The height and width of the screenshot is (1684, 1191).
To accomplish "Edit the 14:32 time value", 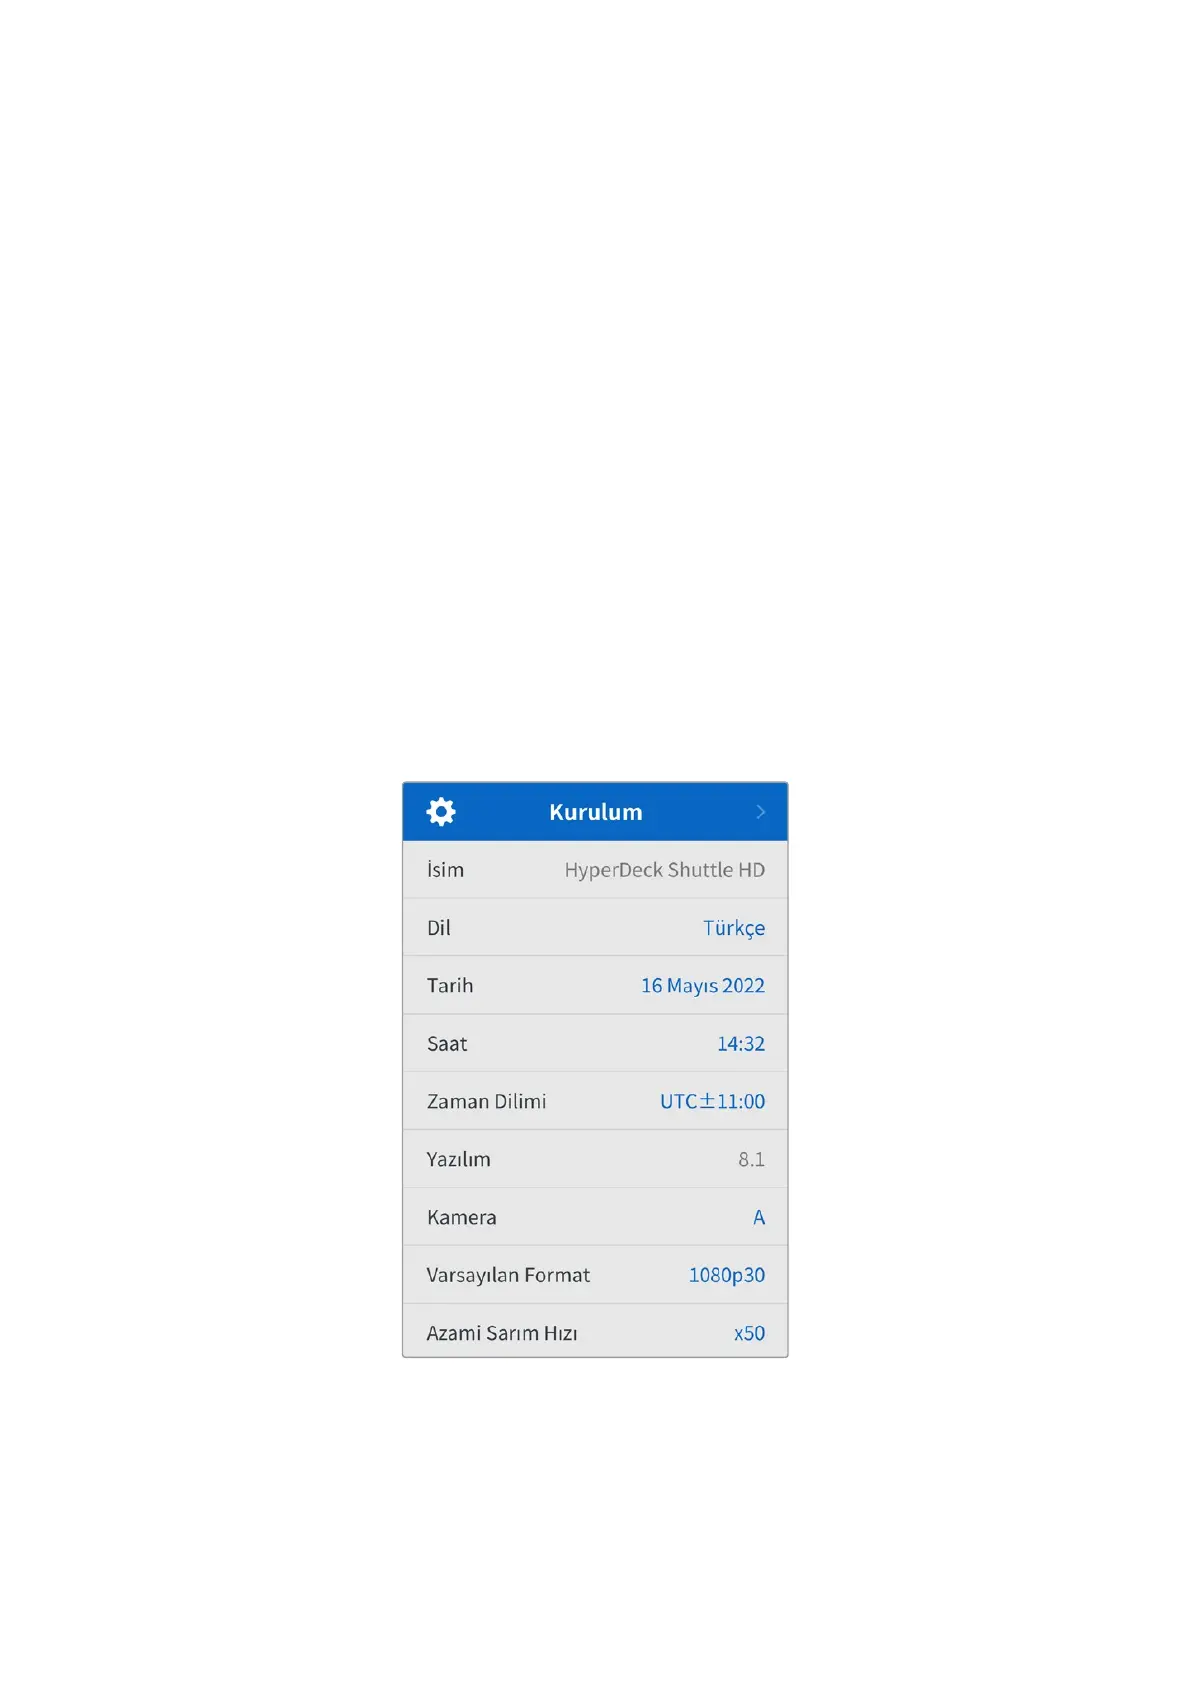I will point(741,1044).
